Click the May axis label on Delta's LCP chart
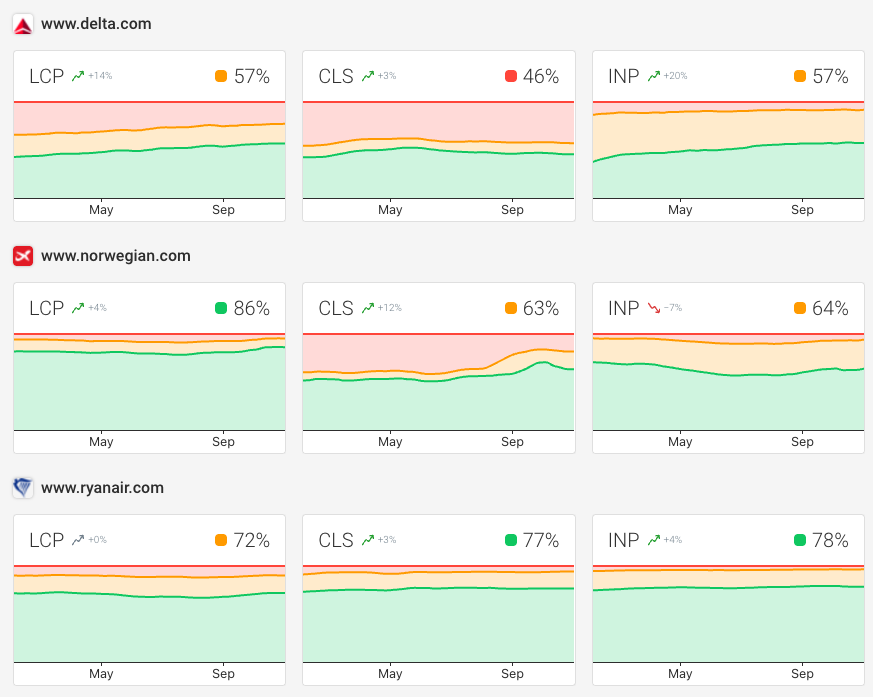Viewport: 873px width, 697px height. (101, 210)
